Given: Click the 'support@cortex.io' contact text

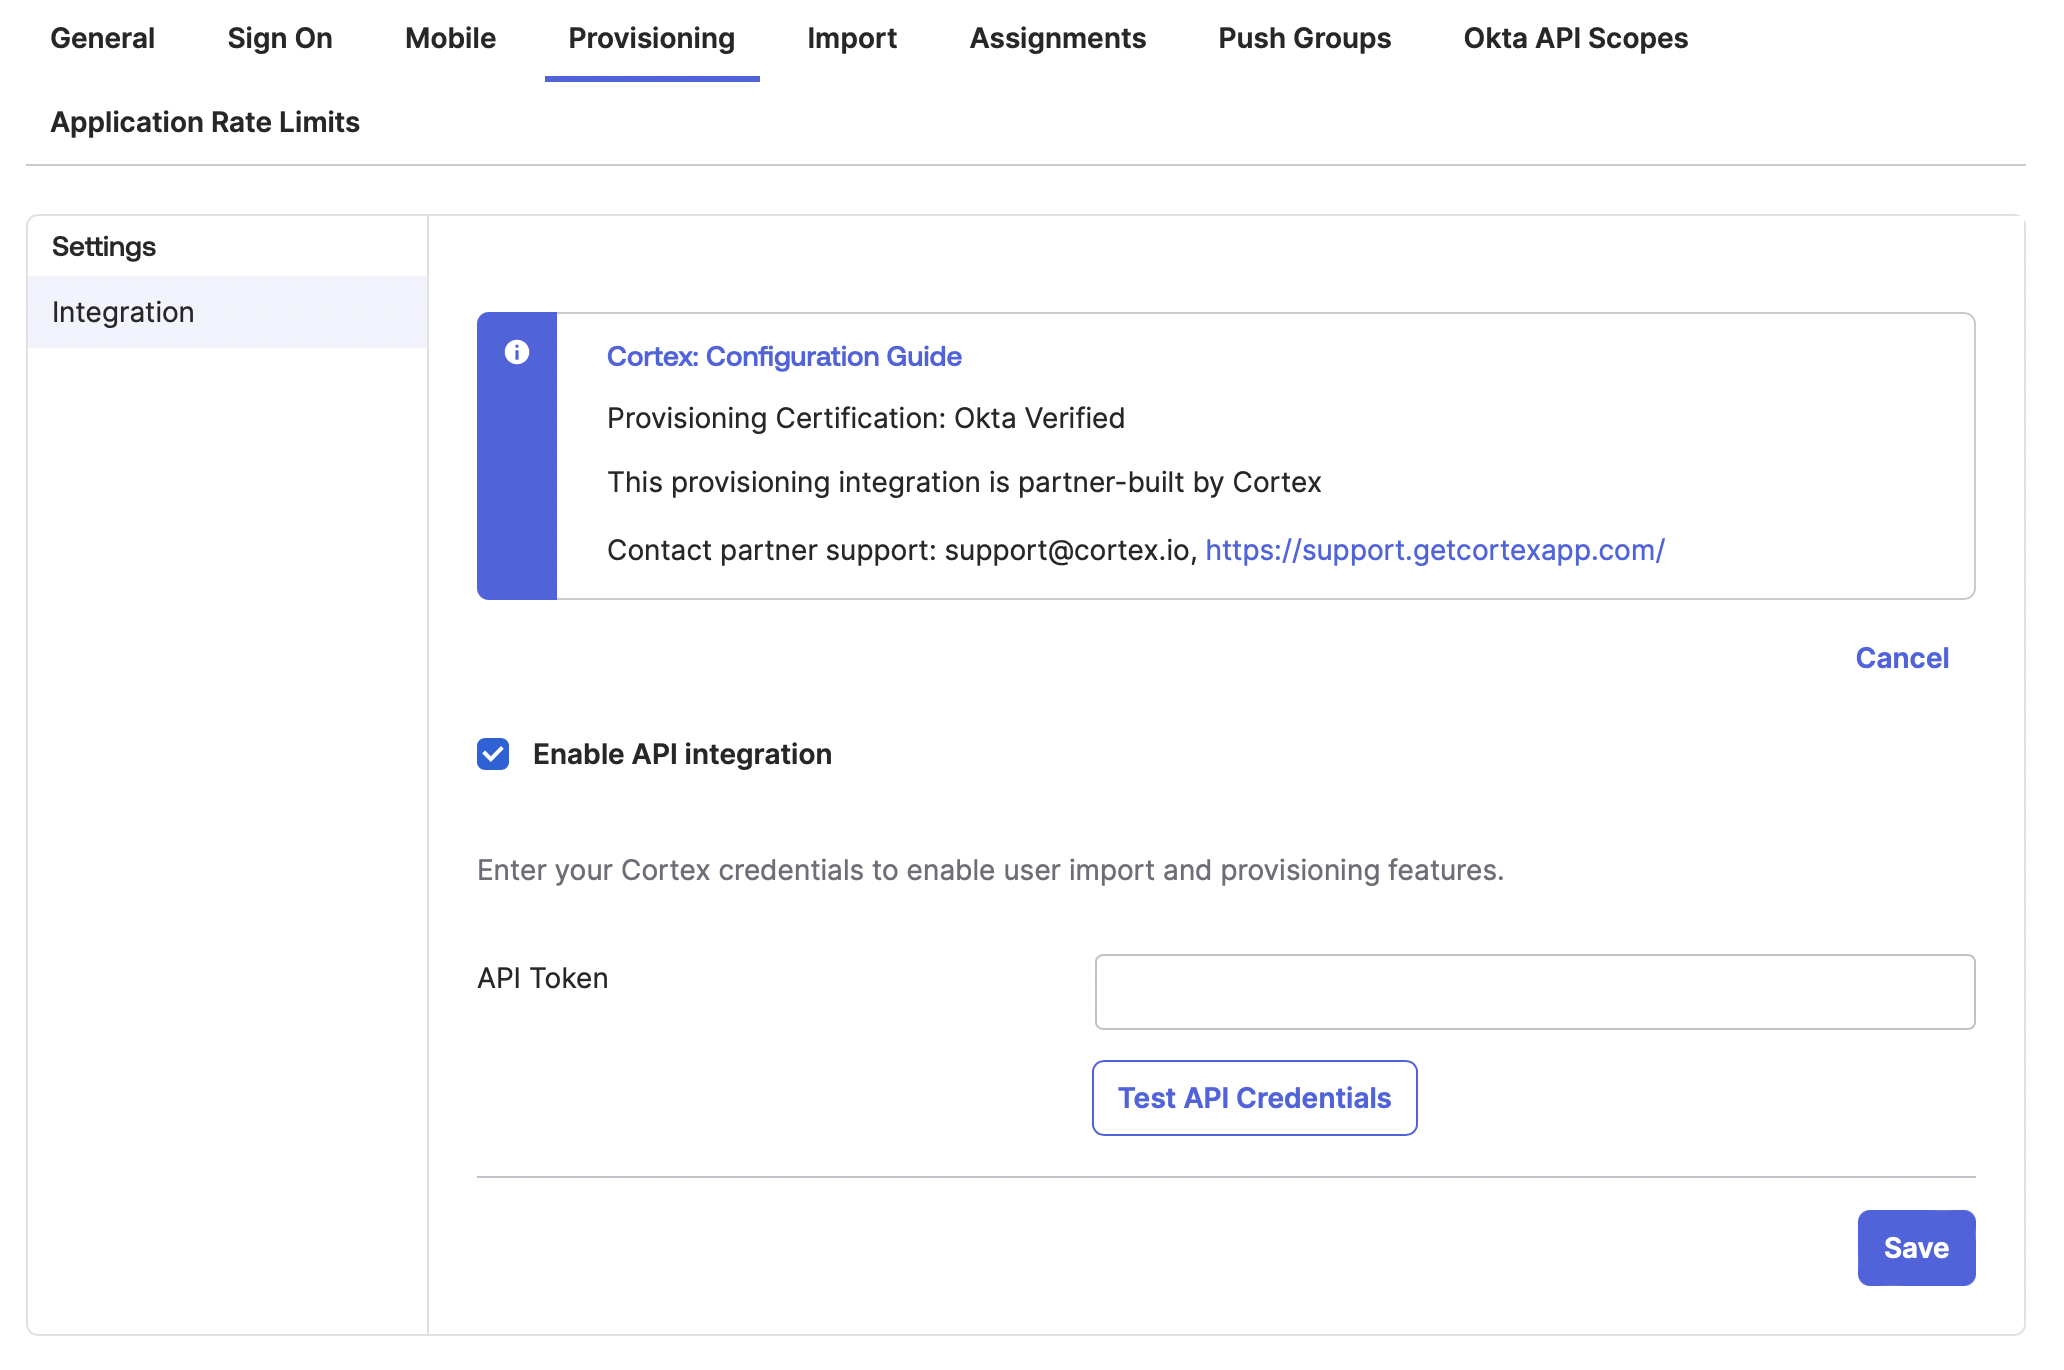Looking at the screenshot, I should point(1067,550).
